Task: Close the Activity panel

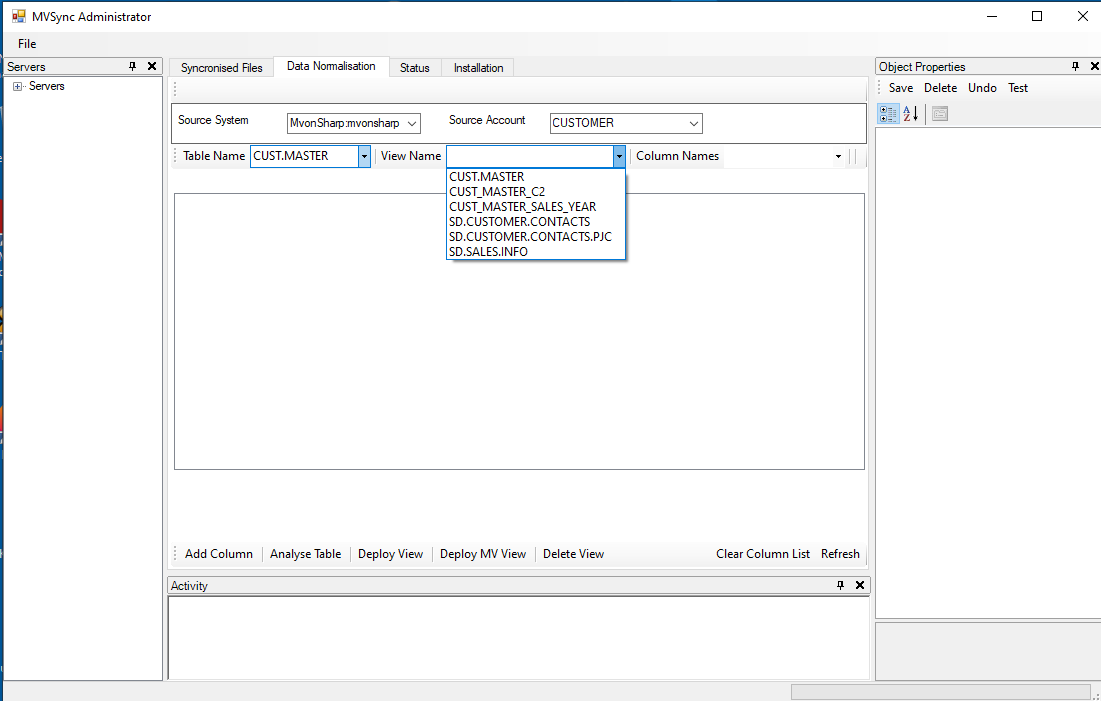Action: pyautogui.click(x=859, y=585)
